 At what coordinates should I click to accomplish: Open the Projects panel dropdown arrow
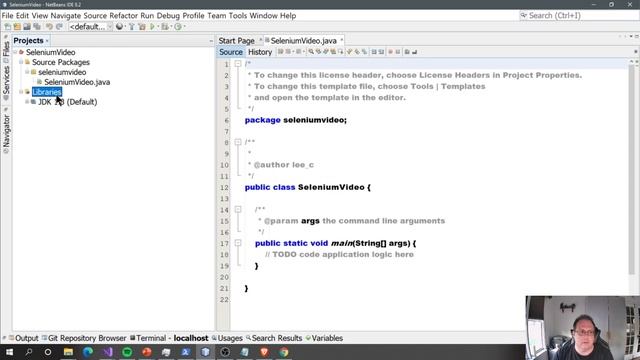click(47, 41)
